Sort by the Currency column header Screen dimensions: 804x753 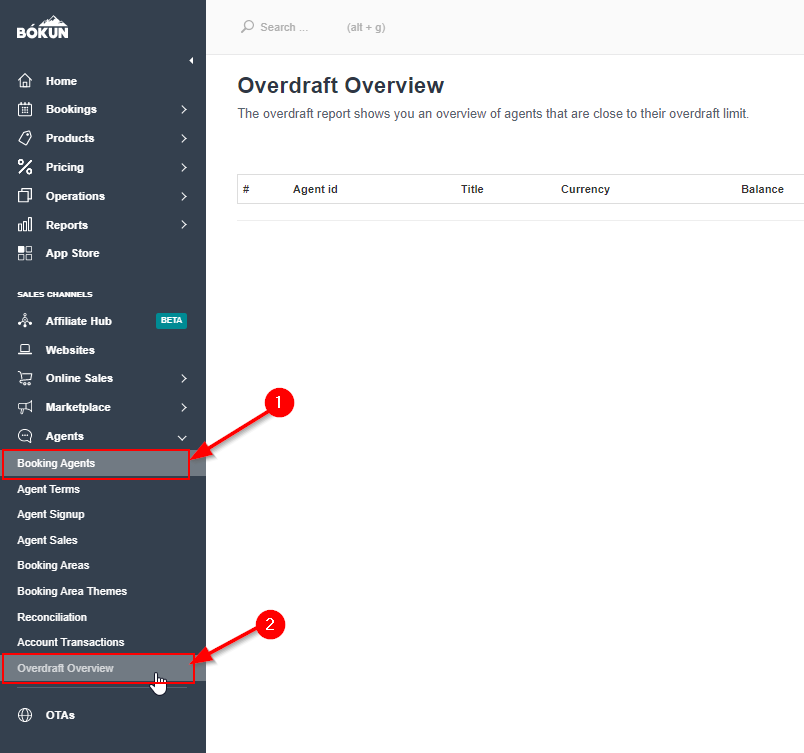pyautogui.click(x=586, y=189)
